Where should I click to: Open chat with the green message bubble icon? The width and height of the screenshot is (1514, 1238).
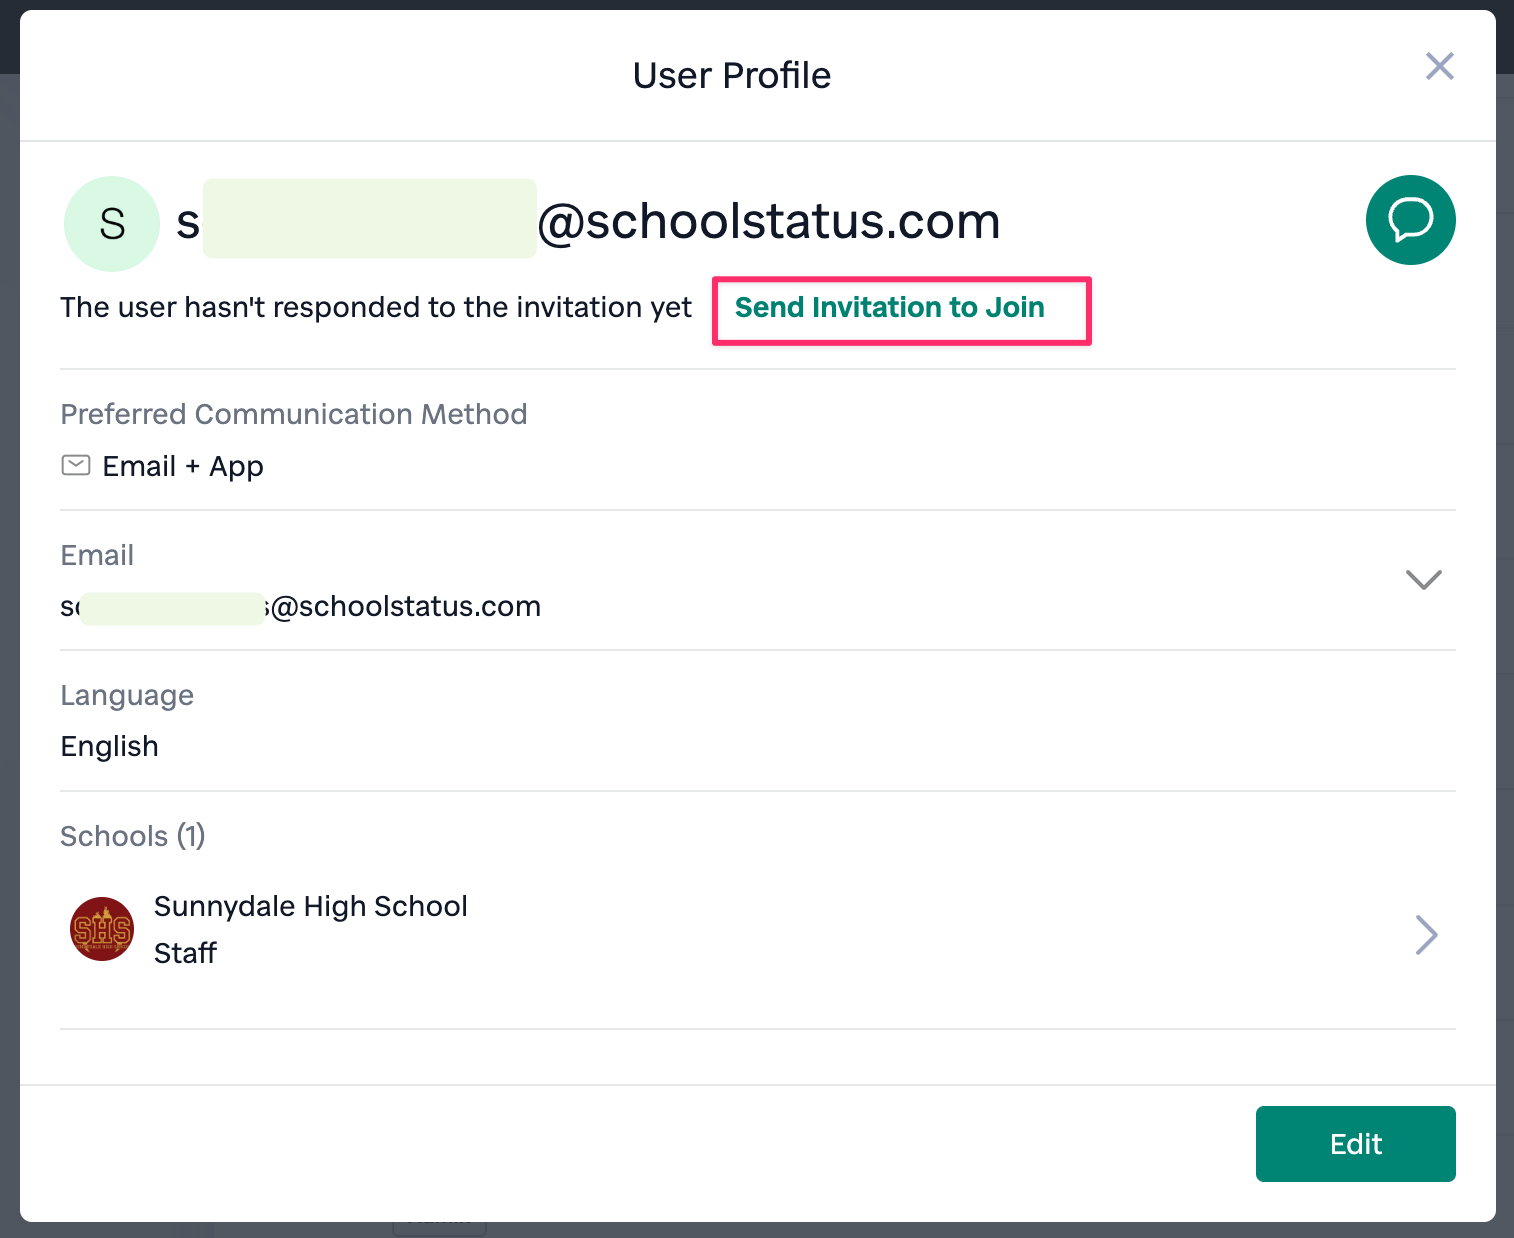(1410, 220)
